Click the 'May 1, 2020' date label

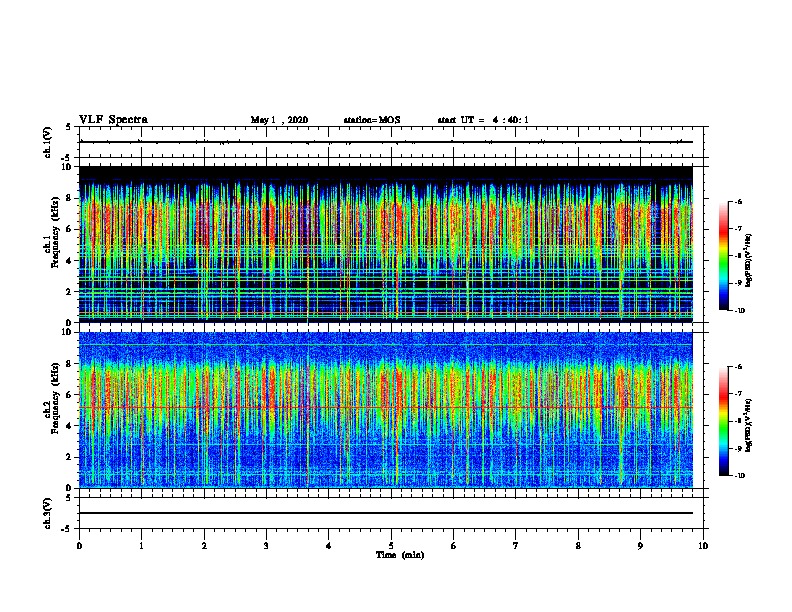pos(279,120)
